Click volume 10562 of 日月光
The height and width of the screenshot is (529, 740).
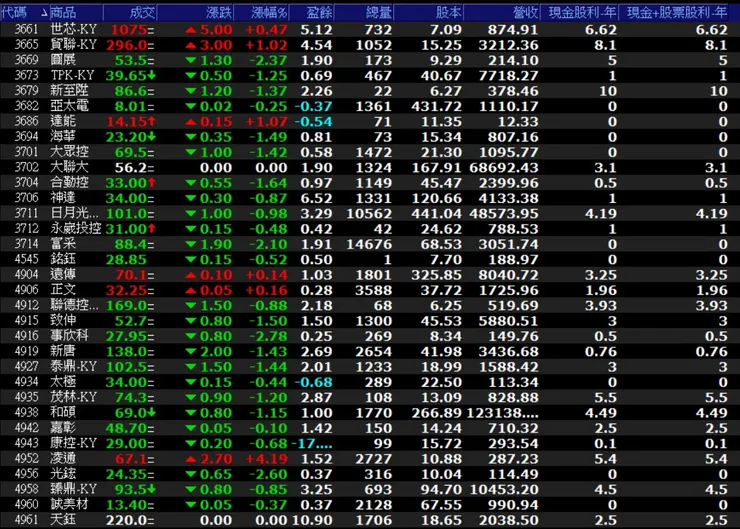369,214
